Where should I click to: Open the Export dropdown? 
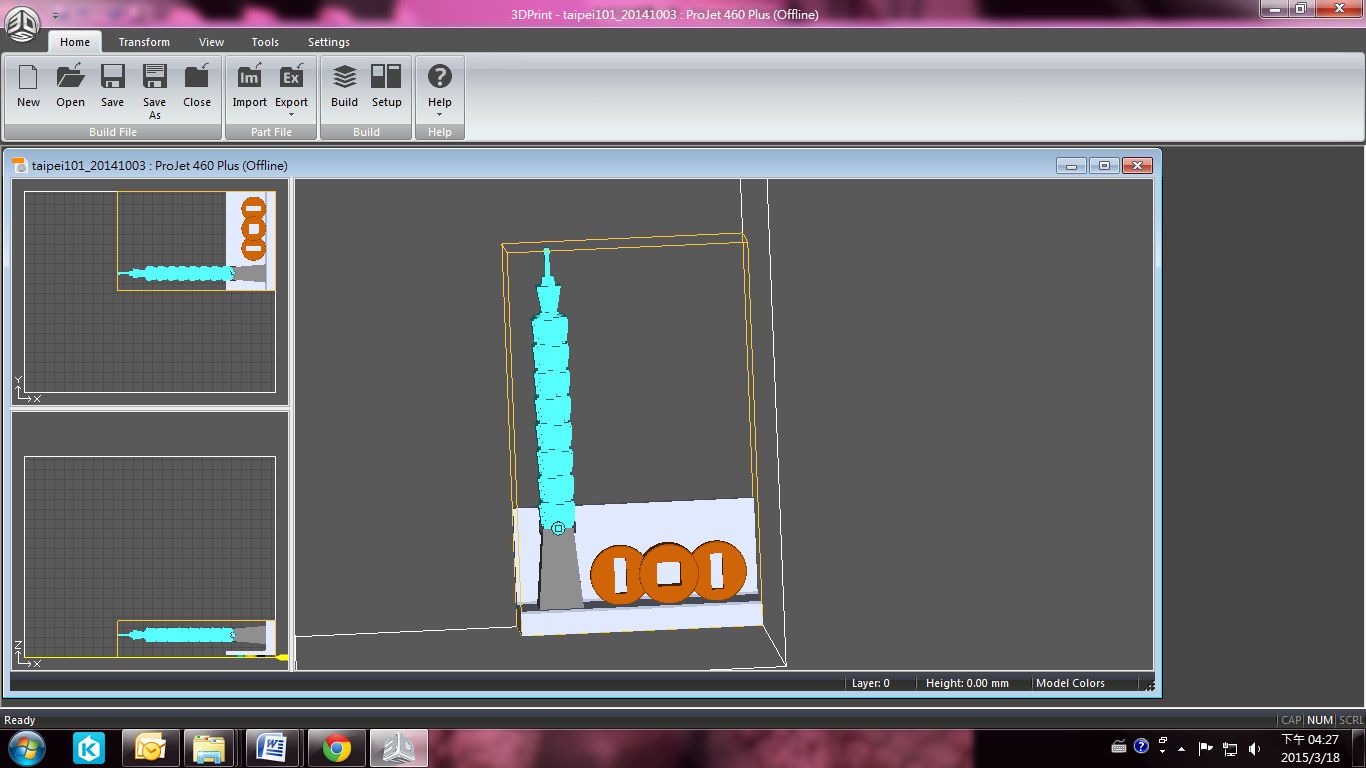(x=292, y=90)
